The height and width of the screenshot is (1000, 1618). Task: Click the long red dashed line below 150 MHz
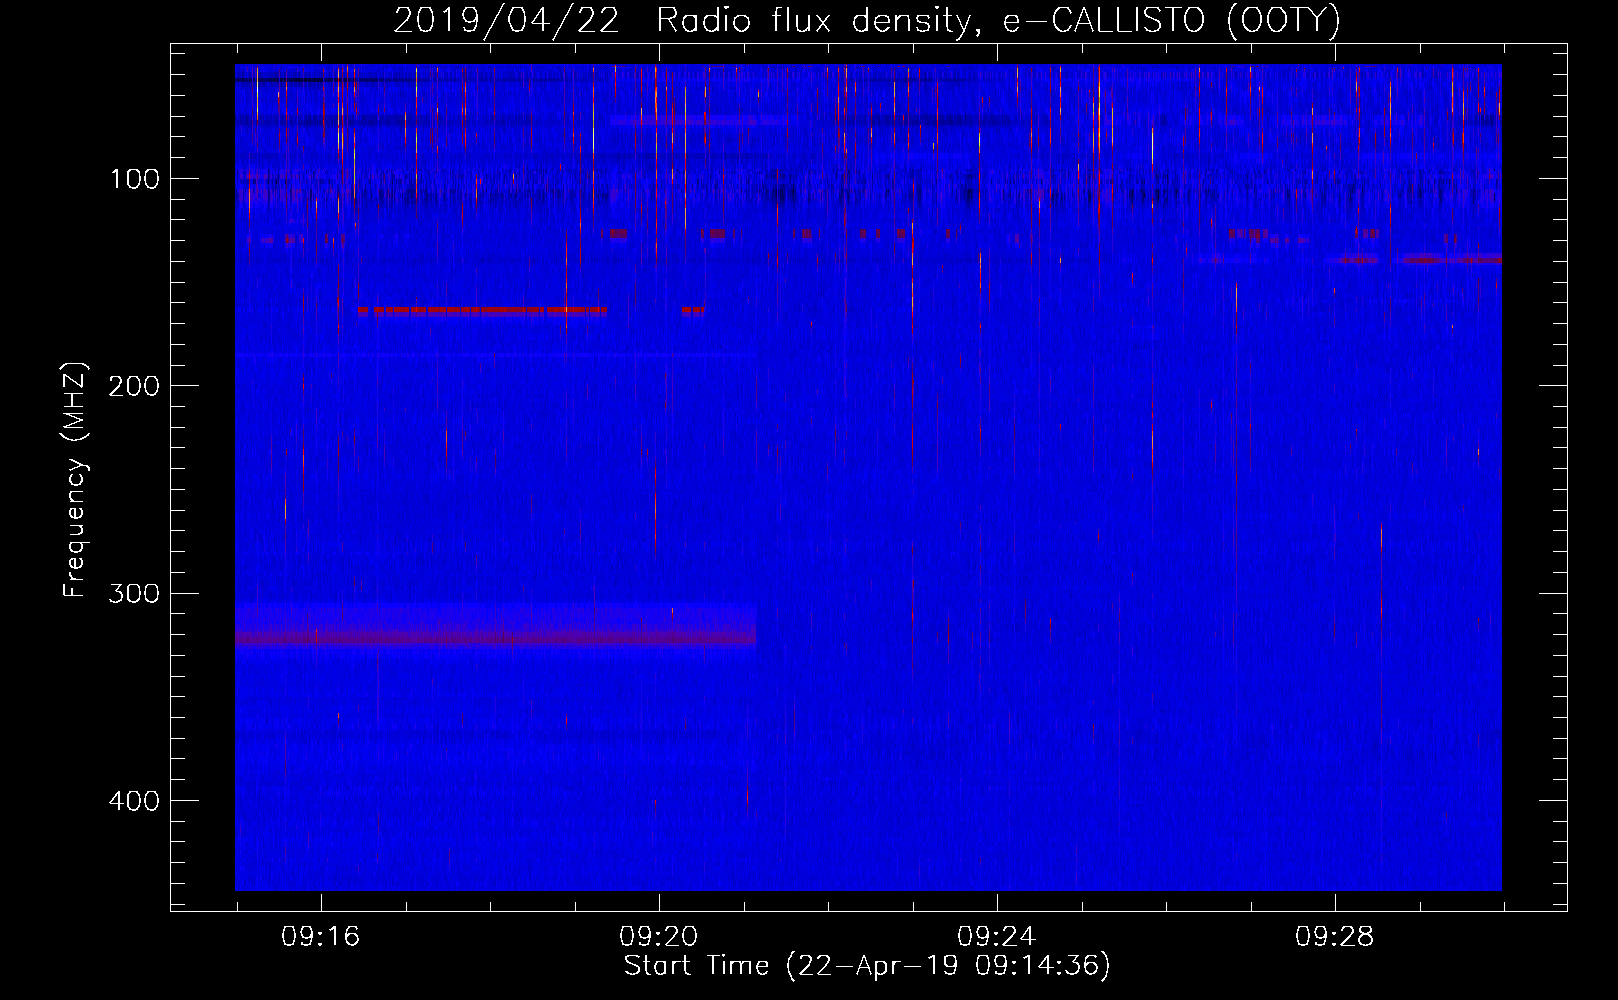point(482,311)
